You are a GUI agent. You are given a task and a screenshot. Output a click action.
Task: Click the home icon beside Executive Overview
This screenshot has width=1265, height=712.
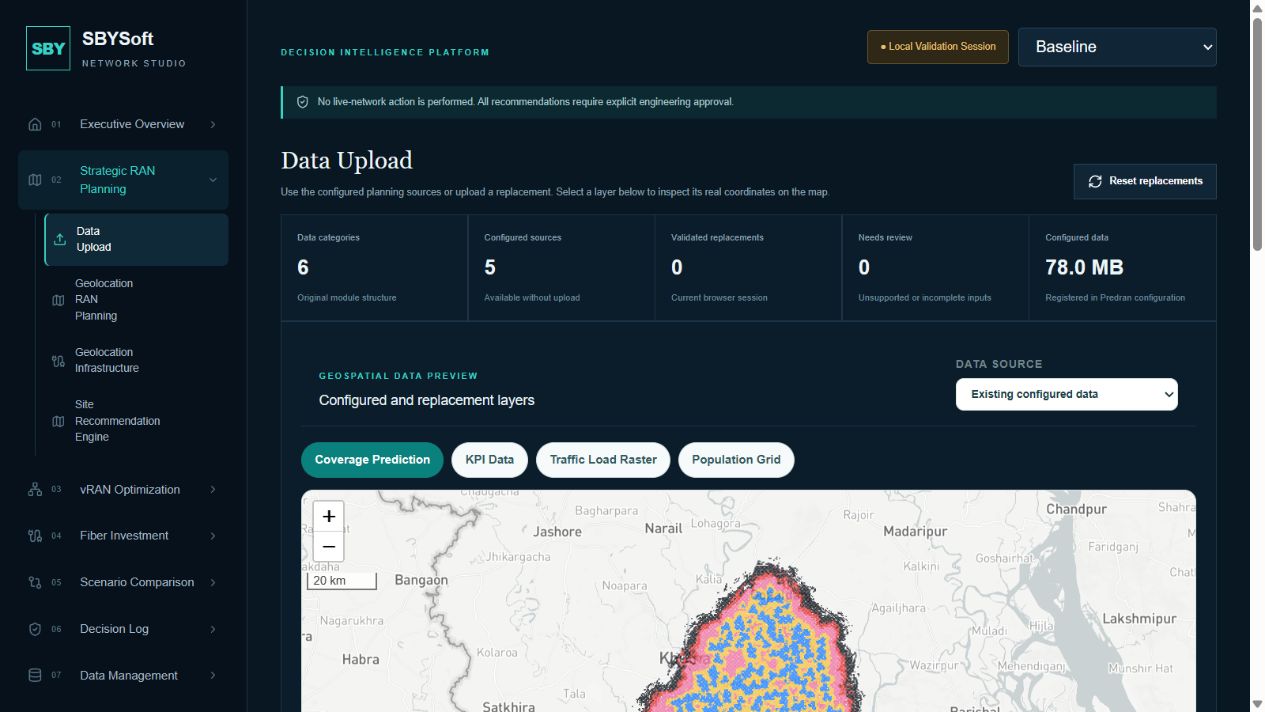coord(35,125)
